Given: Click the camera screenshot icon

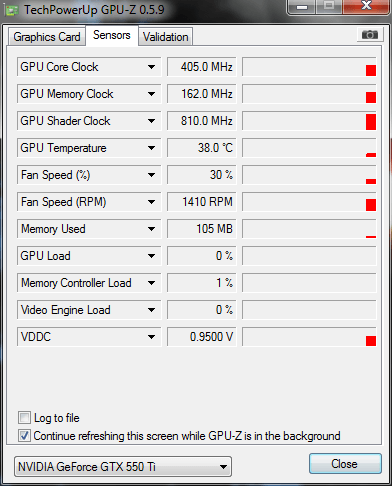Looking at the screenshot, I should pyautogui.click(x=369, y=35).
